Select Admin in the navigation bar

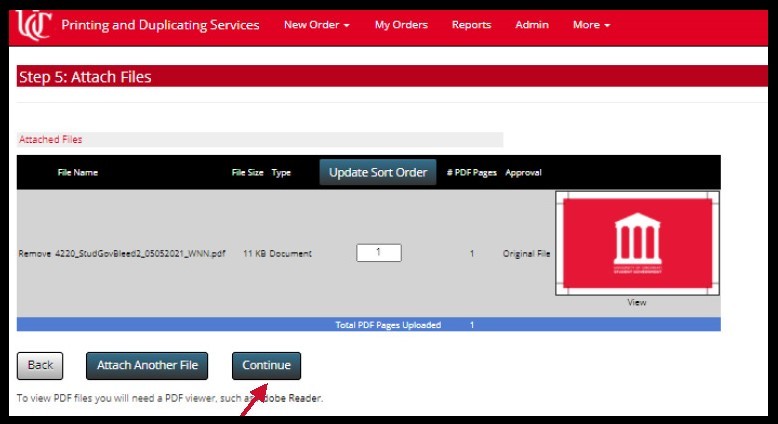coord(531,25)
